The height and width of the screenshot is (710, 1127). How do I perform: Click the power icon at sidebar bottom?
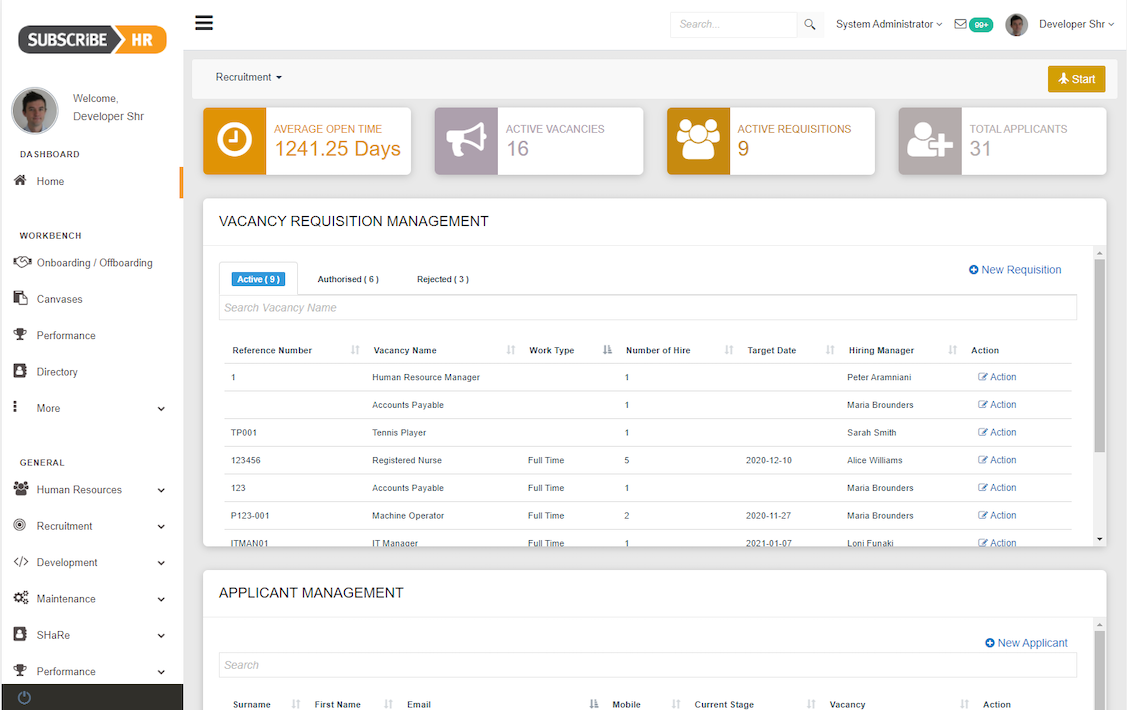[23, 697]
